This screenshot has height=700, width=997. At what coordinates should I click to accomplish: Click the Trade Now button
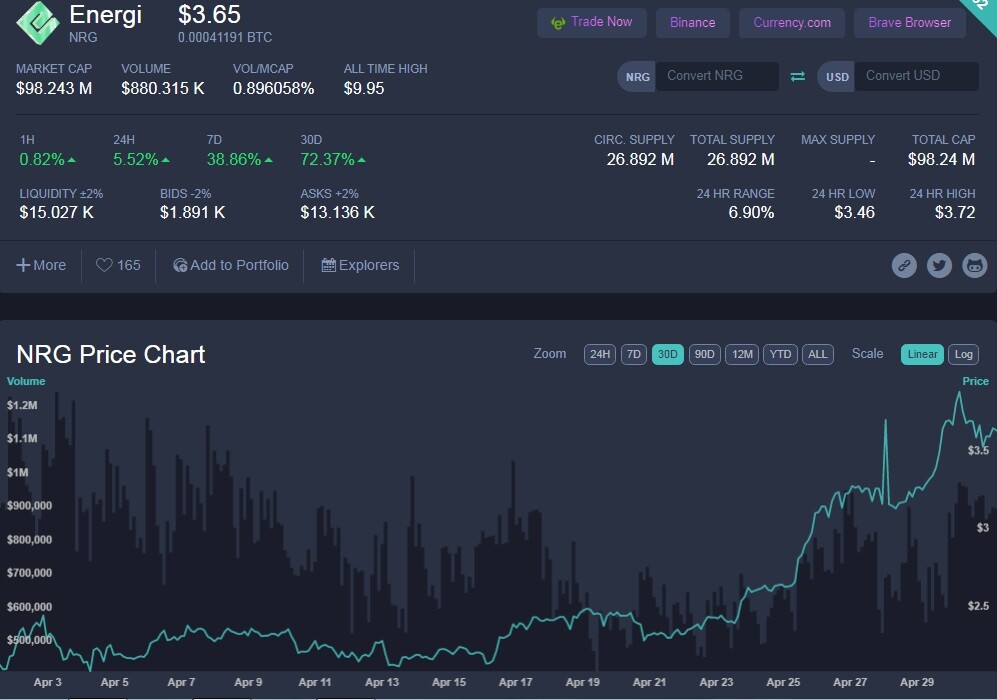[x=592, y=23]
